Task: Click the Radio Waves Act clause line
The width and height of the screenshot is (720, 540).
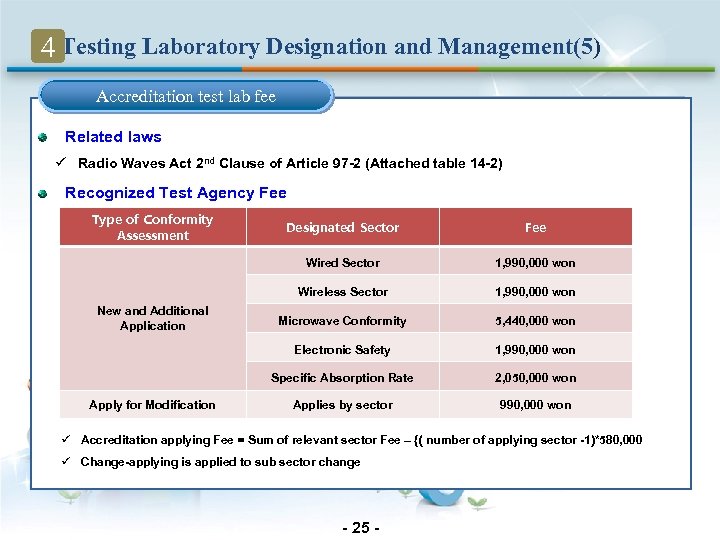Action: [x=290, y=163]
